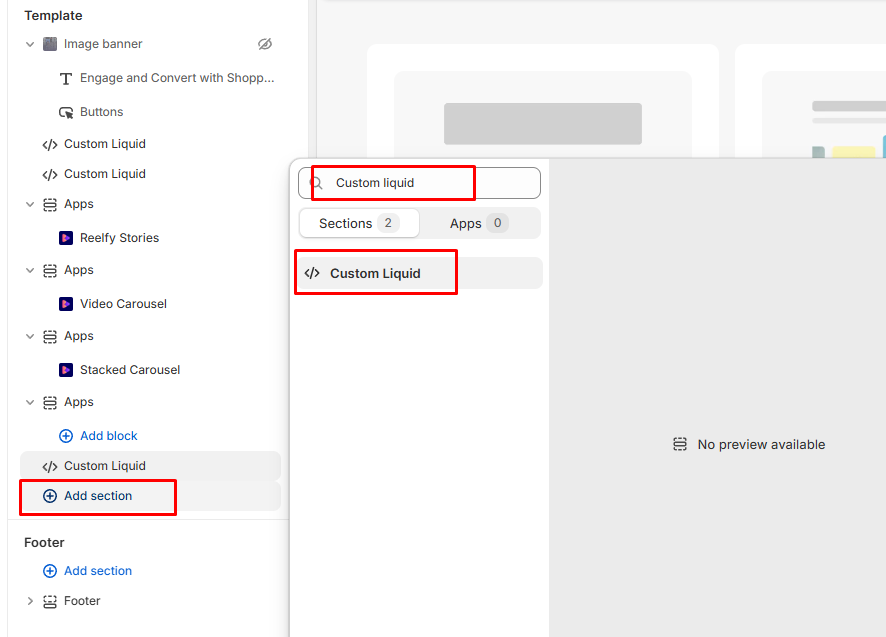Choose Custom Liquid from search results
This screenshot has width=886, height=637.
(x=419, y=274)
